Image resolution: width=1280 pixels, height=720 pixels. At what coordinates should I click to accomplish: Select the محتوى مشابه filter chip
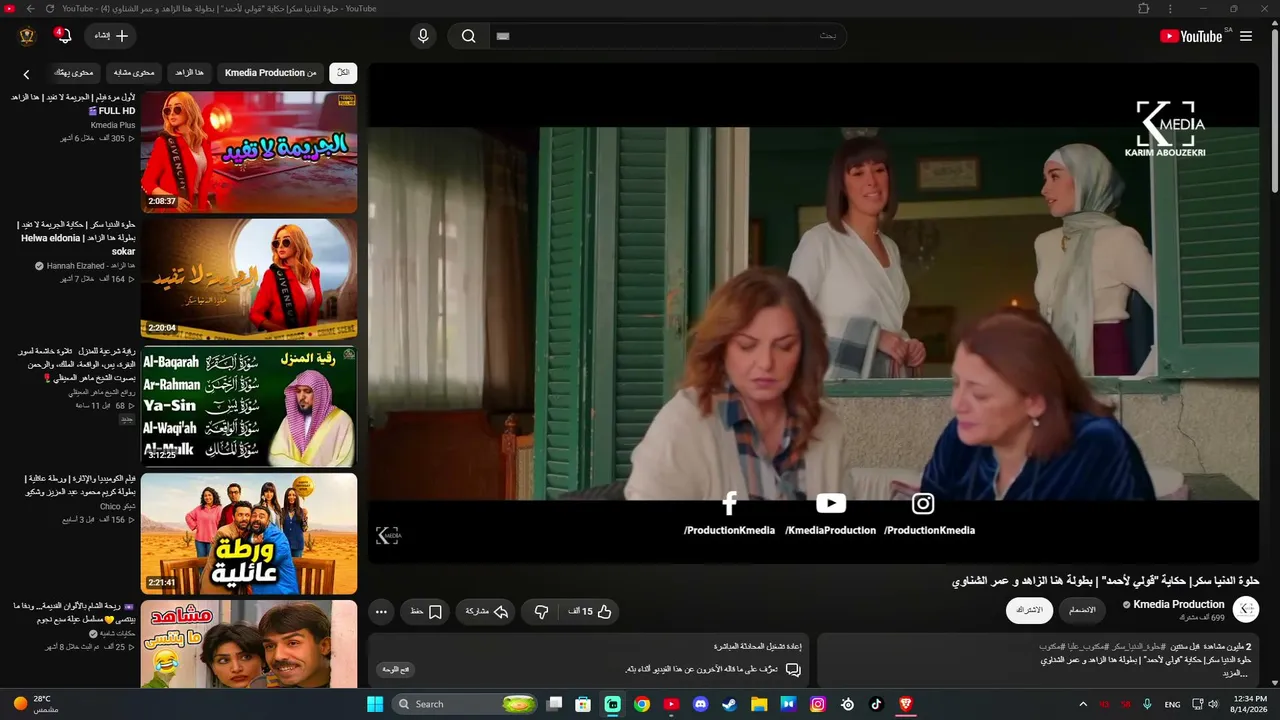[134, 72]
